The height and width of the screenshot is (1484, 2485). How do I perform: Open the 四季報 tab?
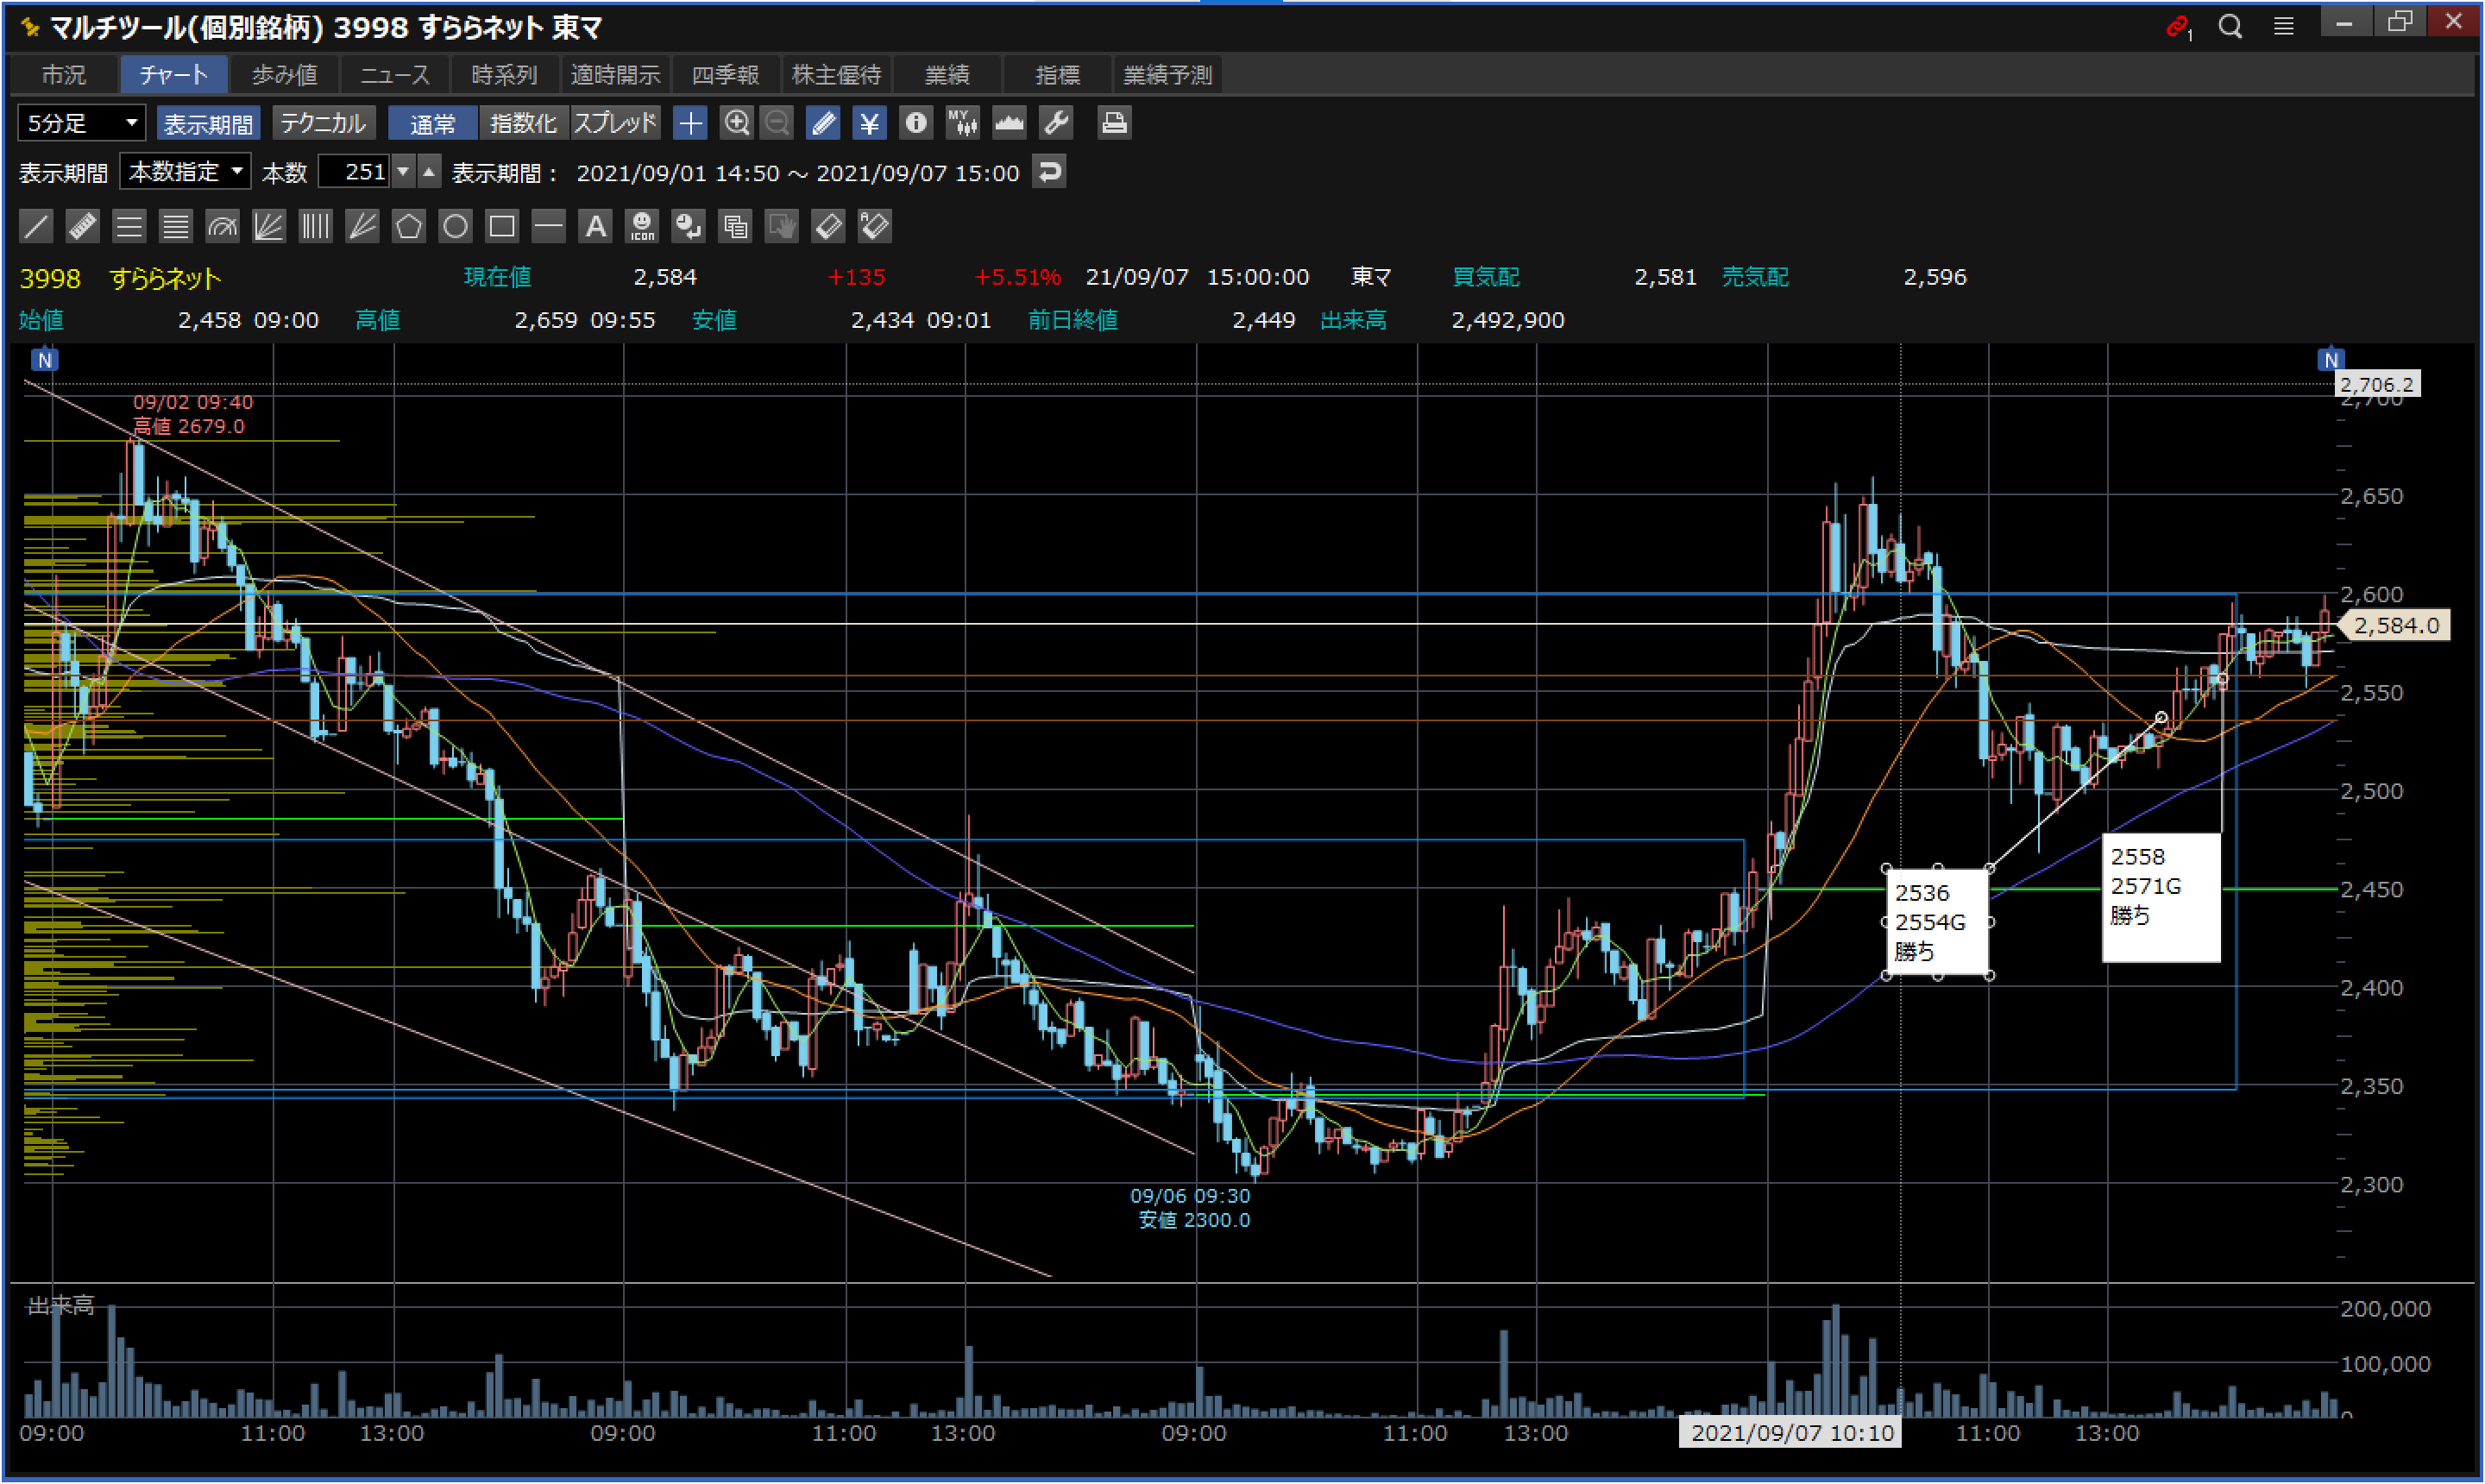[725, 75]
